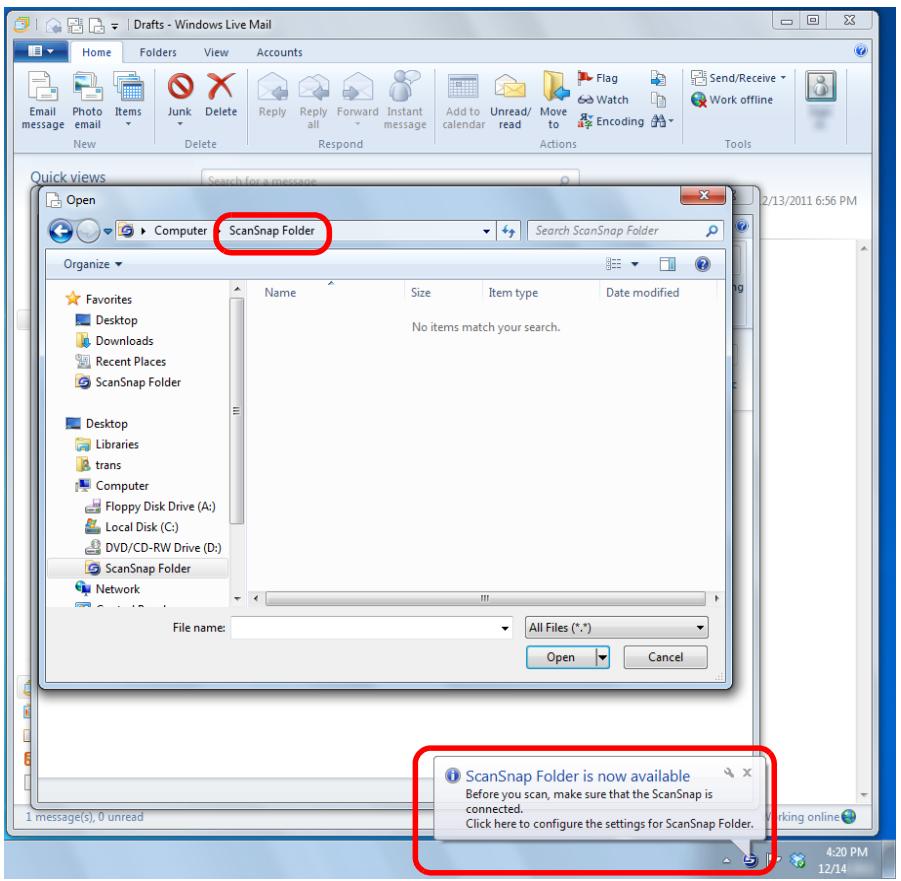Expand the File name dropdown
The width and height of the screenshot is (901, 881).
(x=505, y=628)
